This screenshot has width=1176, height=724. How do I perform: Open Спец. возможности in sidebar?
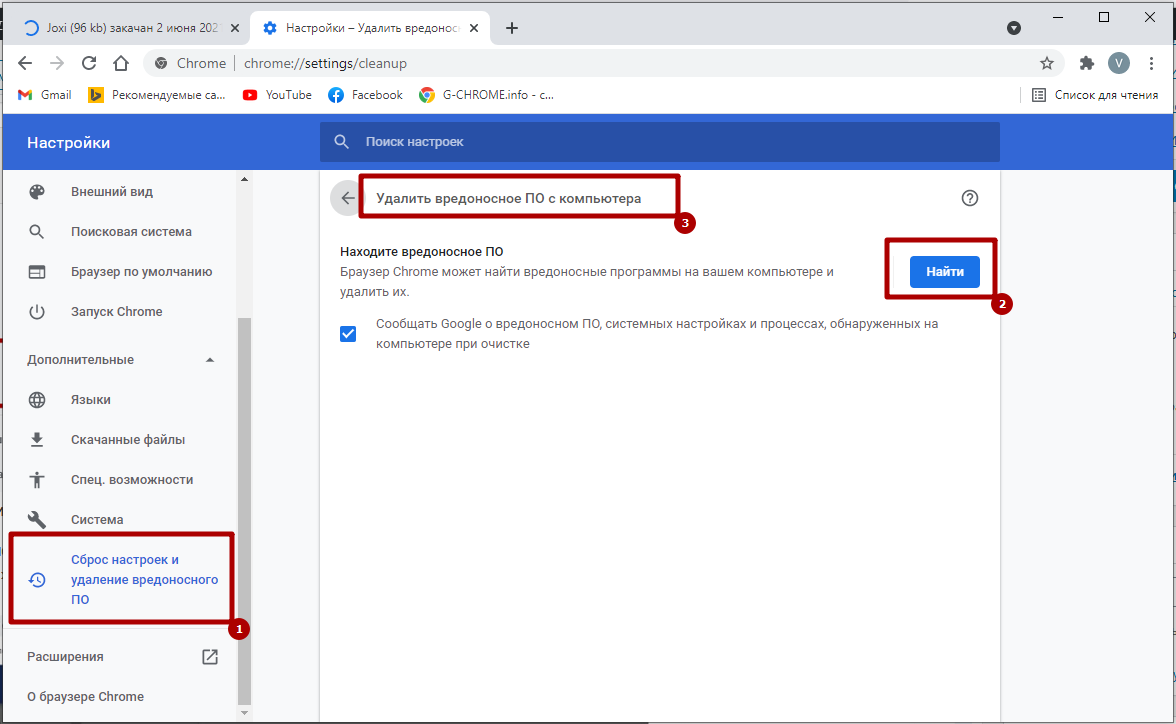(132, 479)
